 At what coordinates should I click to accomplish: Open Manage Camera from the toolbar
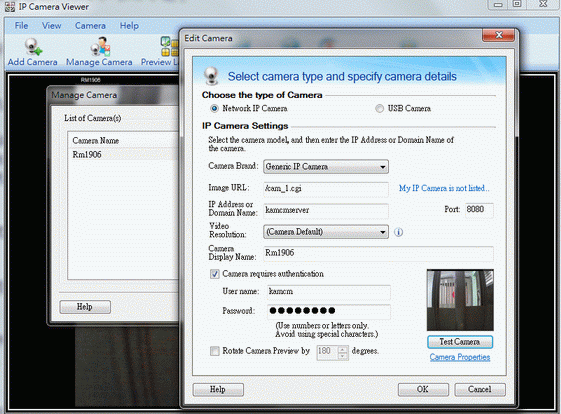pos(99,52)
